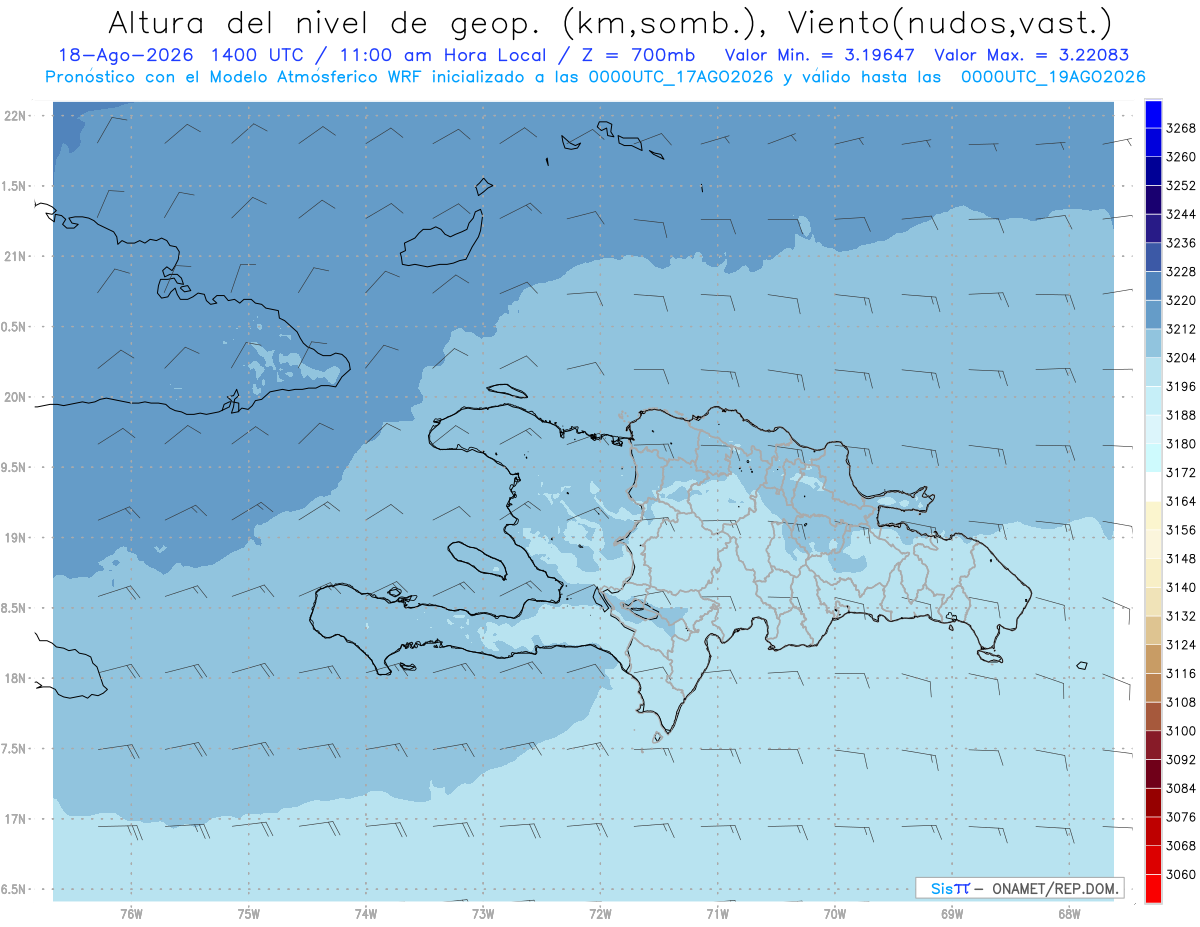Select the 'Valor Min. = 3.19647' readout
The image size is (1200, 927).
tap(820, 55)
